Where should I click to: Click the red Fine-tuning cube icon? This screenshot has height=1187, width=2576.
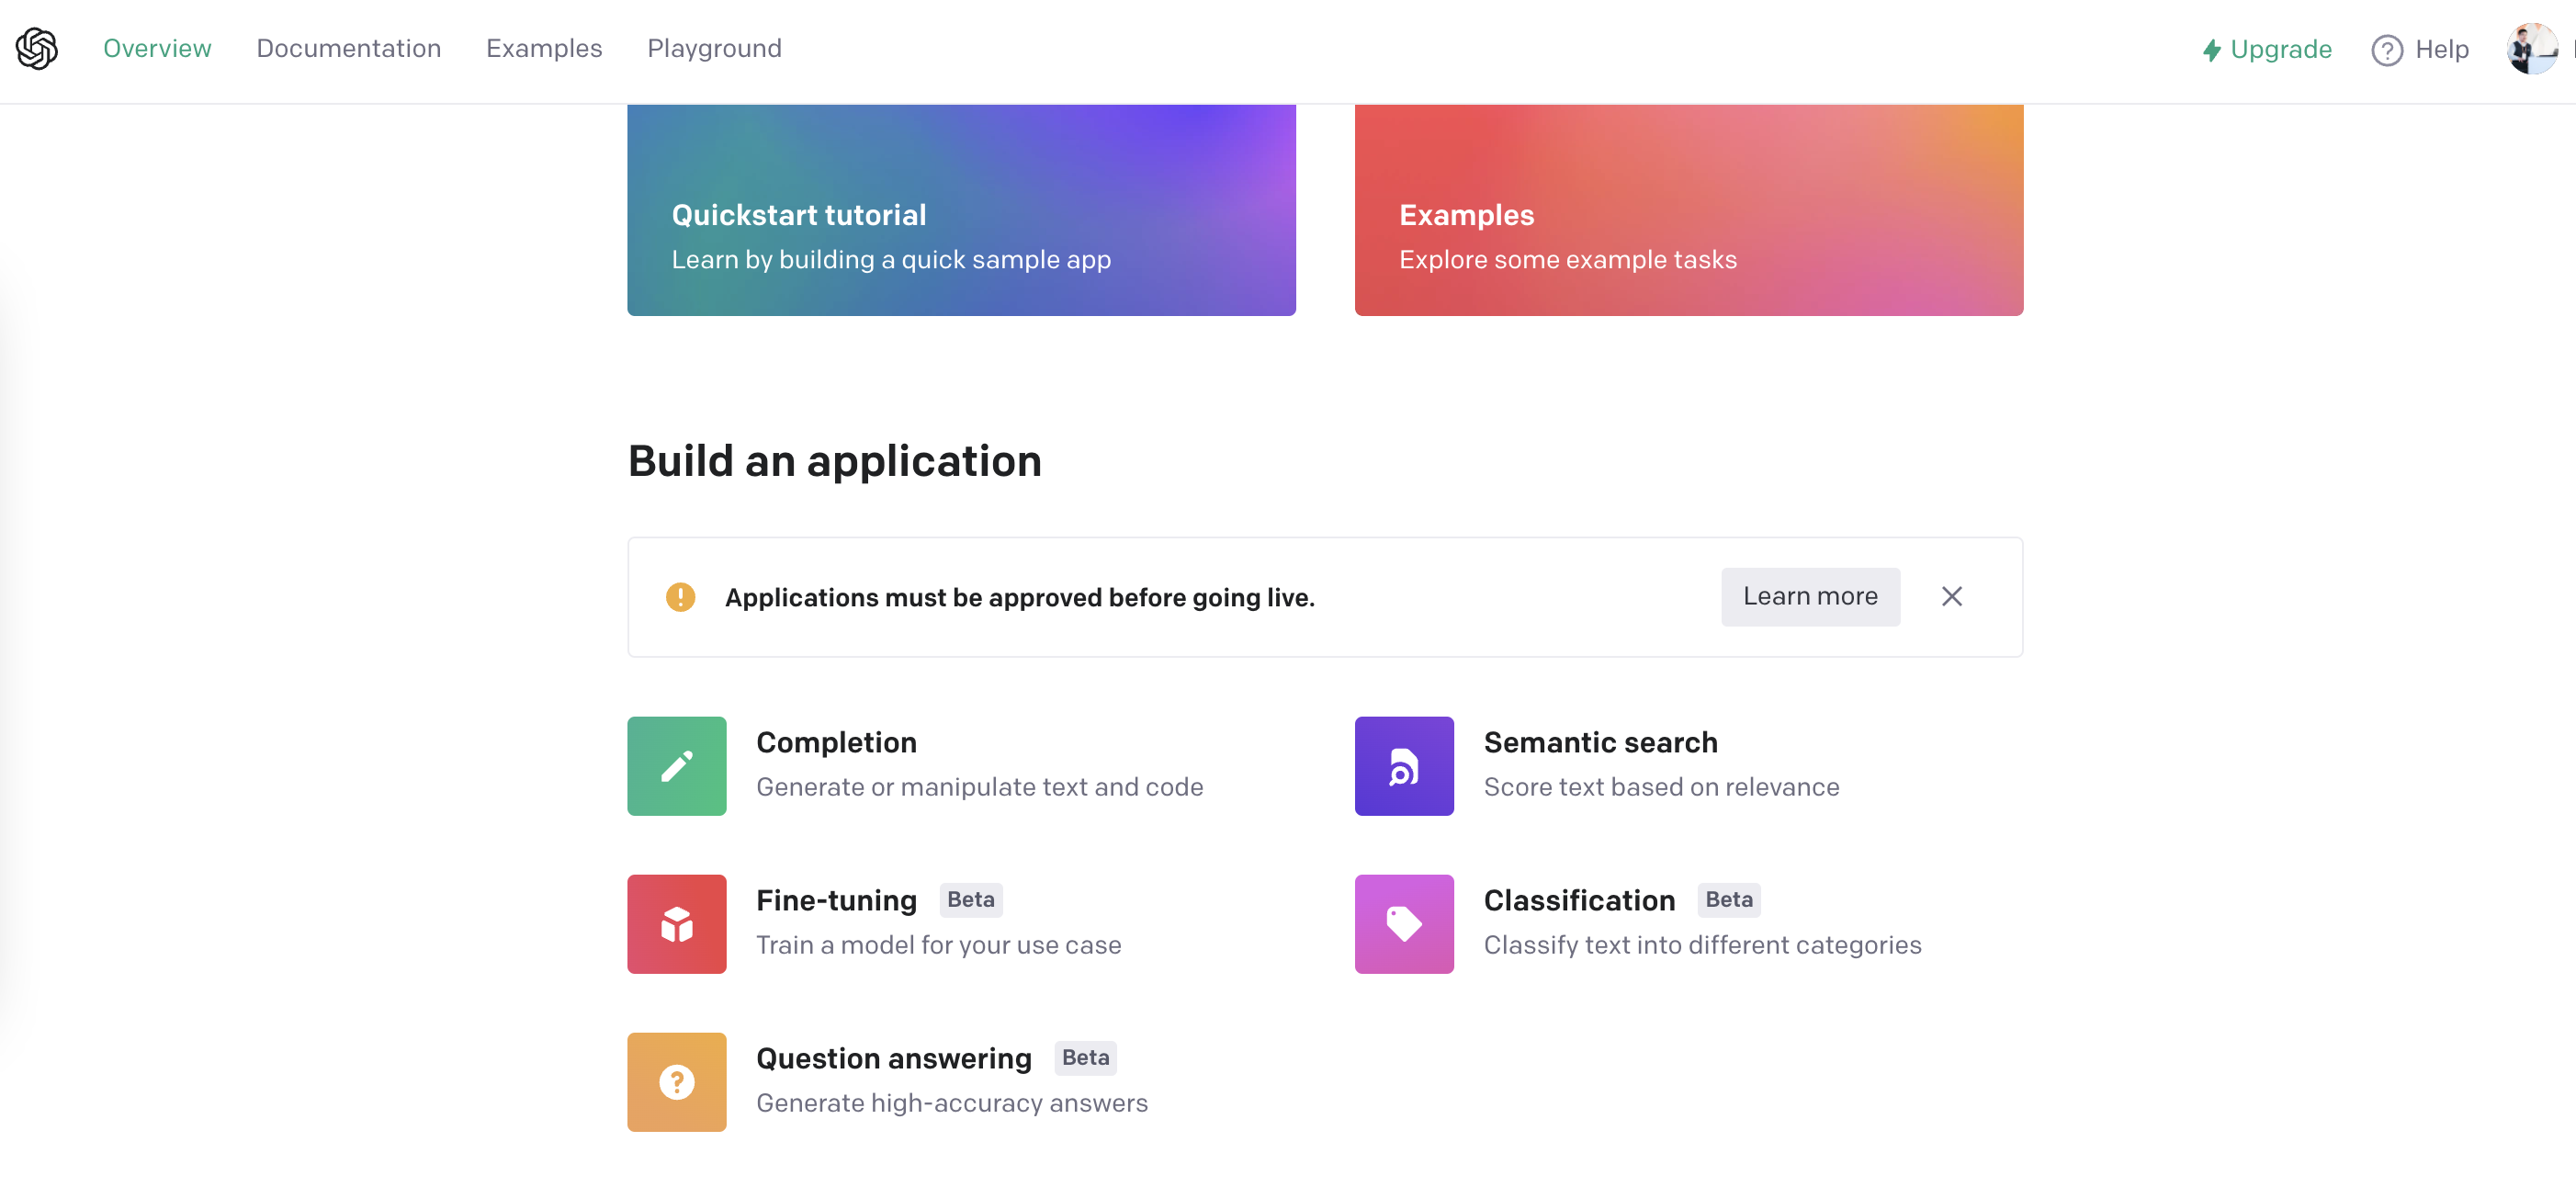[x=676, y=924]
